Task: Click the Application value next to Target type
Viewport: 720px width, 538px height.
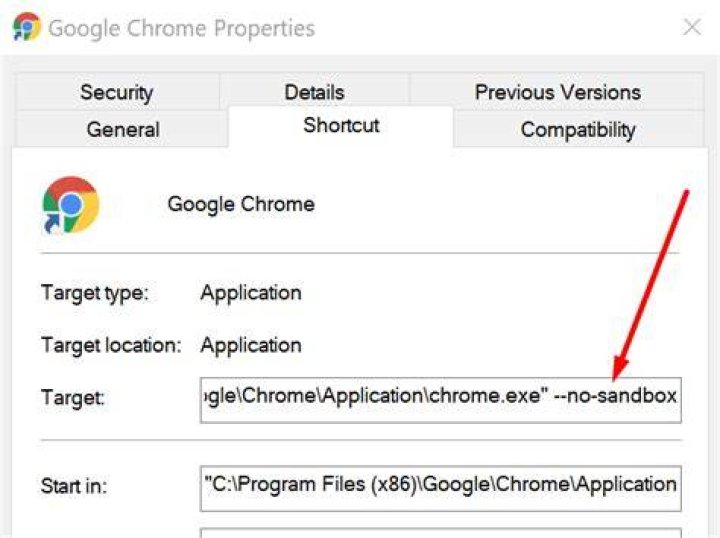Action: tap(251, 293)
